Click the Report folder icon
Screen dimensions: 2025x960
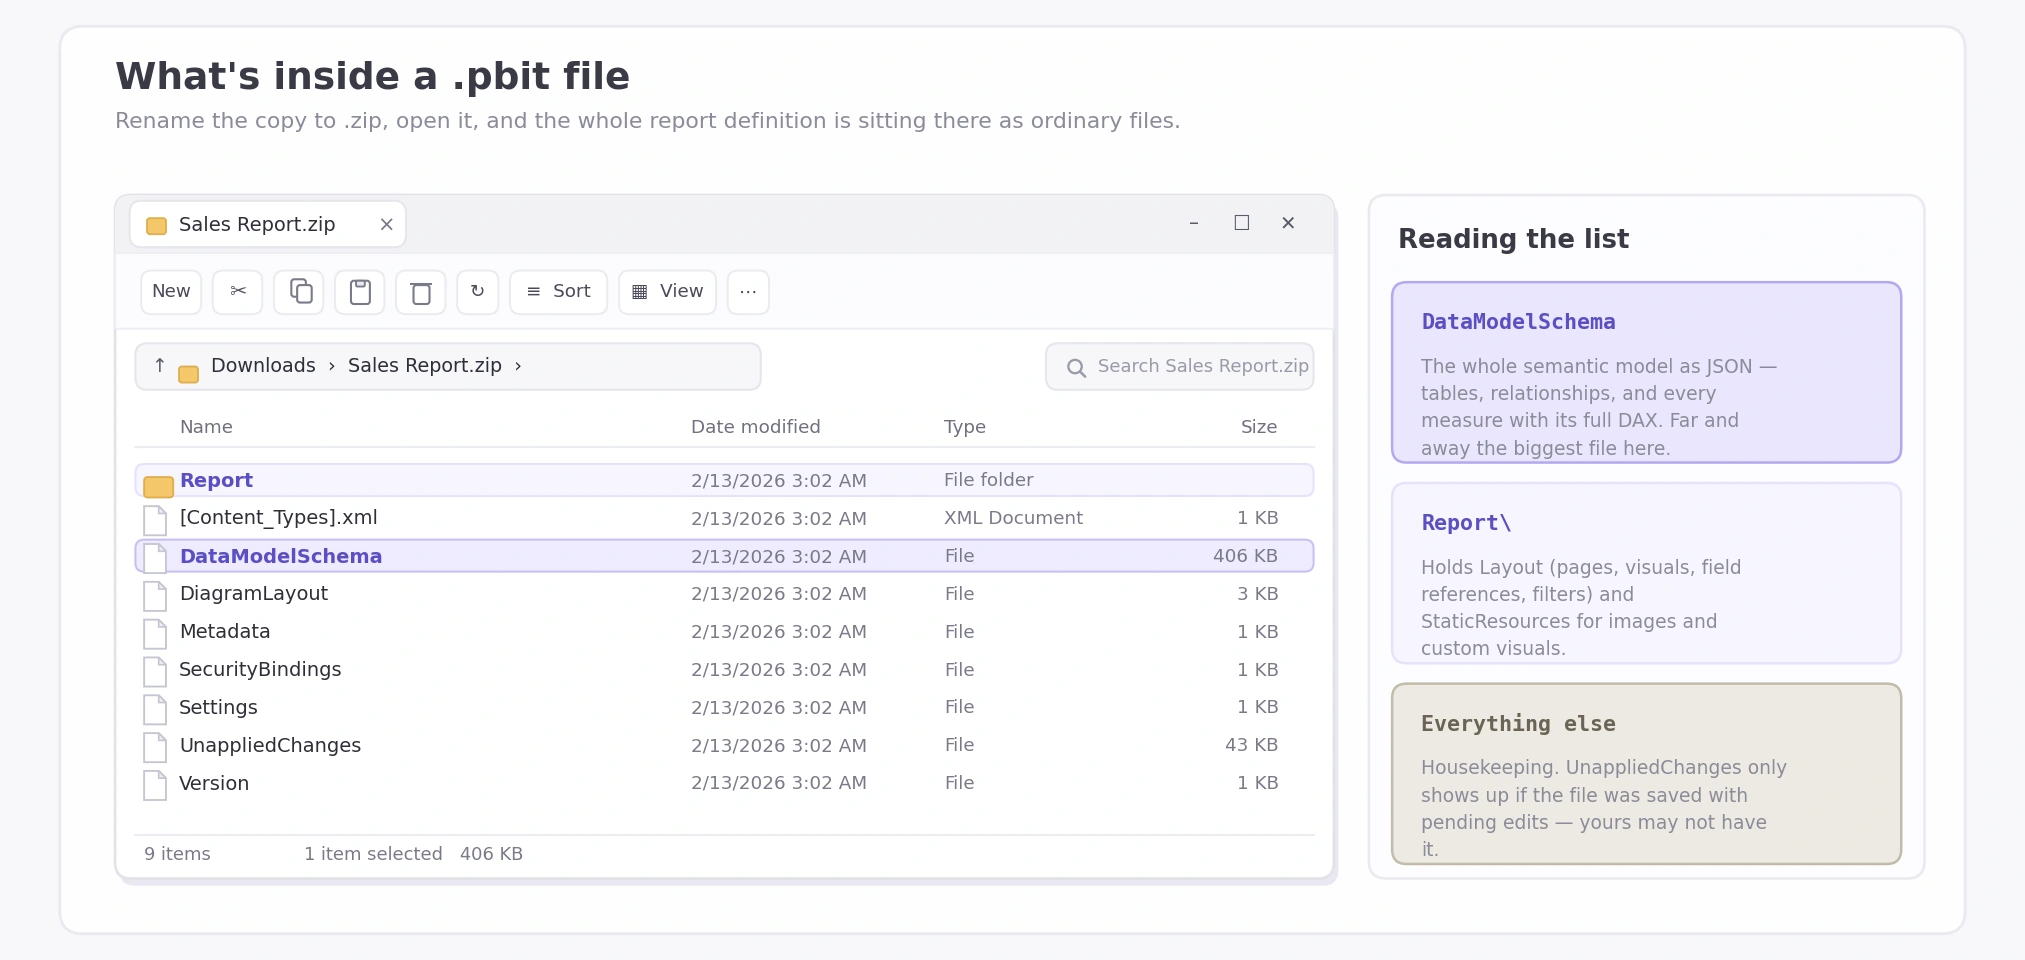coord(158,486)
